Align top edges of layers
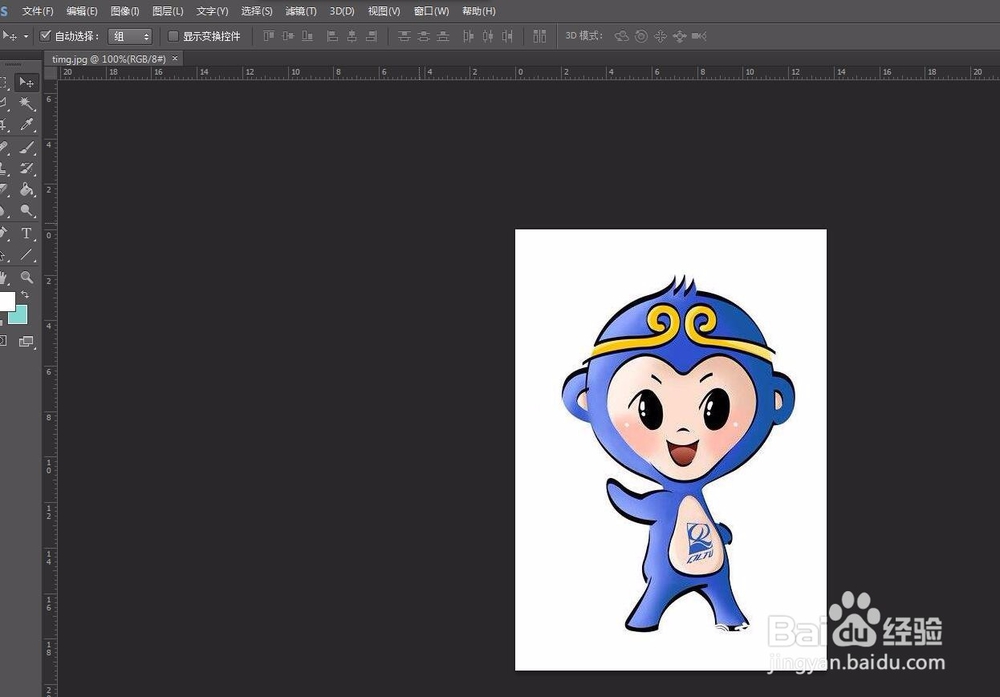The height and width of the screenshot is (697, 1000). (x=269, y=36)
